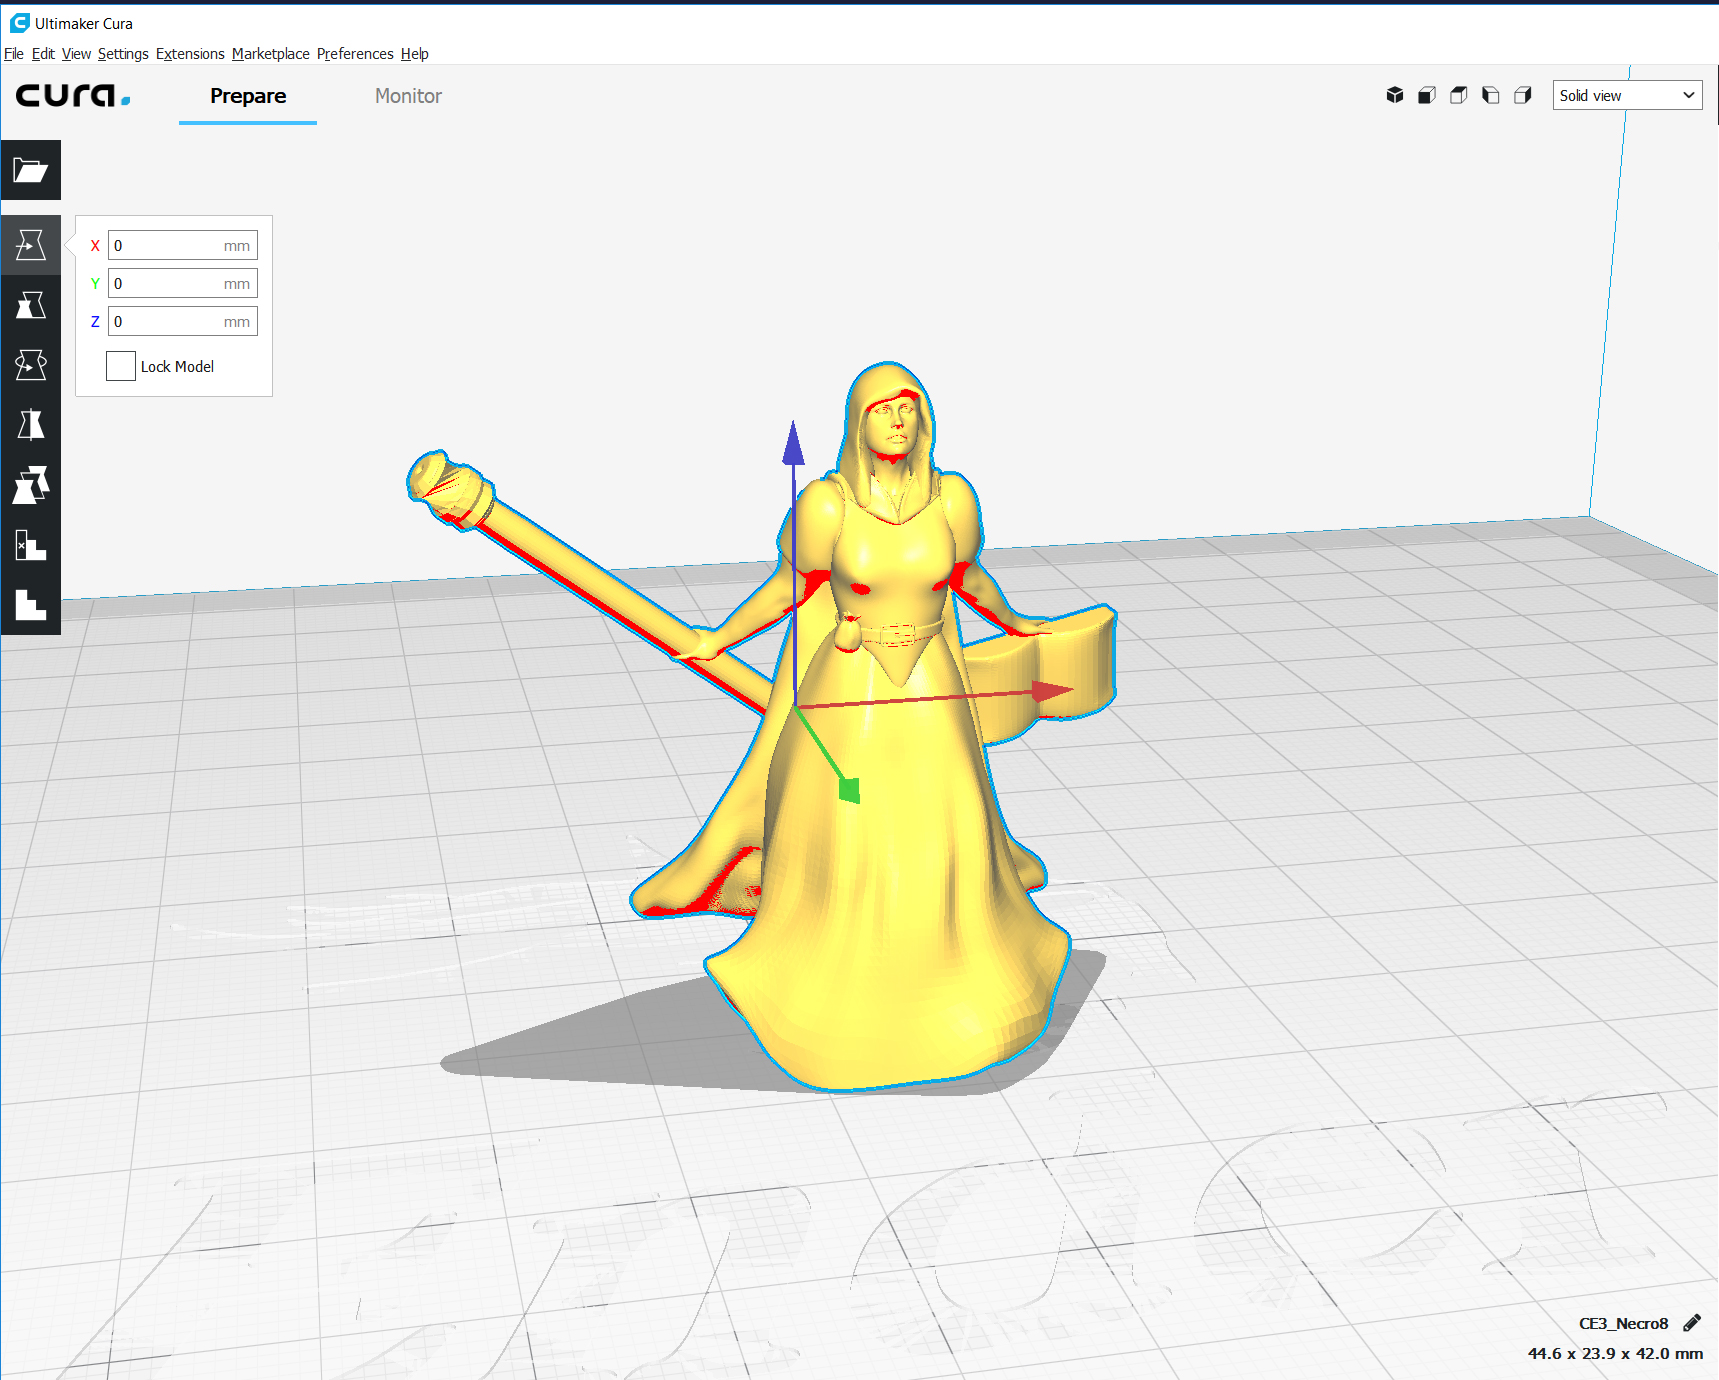Open the Preferences menu
This screenshot has height=1380, width=1719.
click(355, 54)
